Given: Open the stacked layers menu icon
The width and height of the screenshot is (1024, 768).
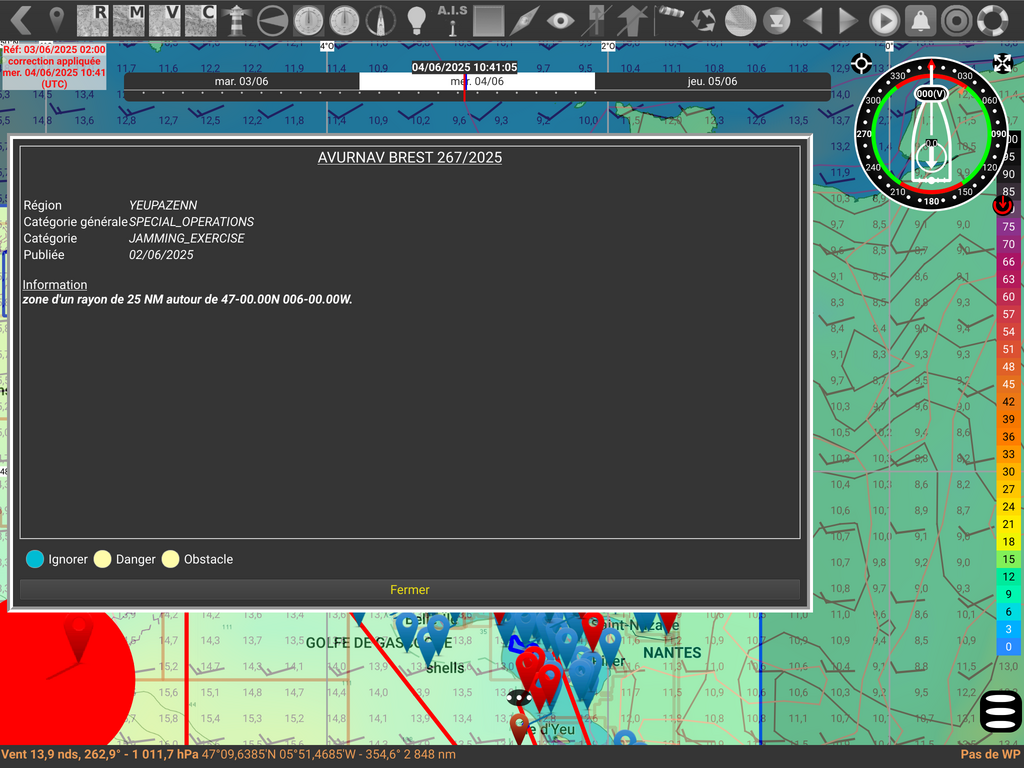Looking at the screenshot, I should pos(1001,711).
